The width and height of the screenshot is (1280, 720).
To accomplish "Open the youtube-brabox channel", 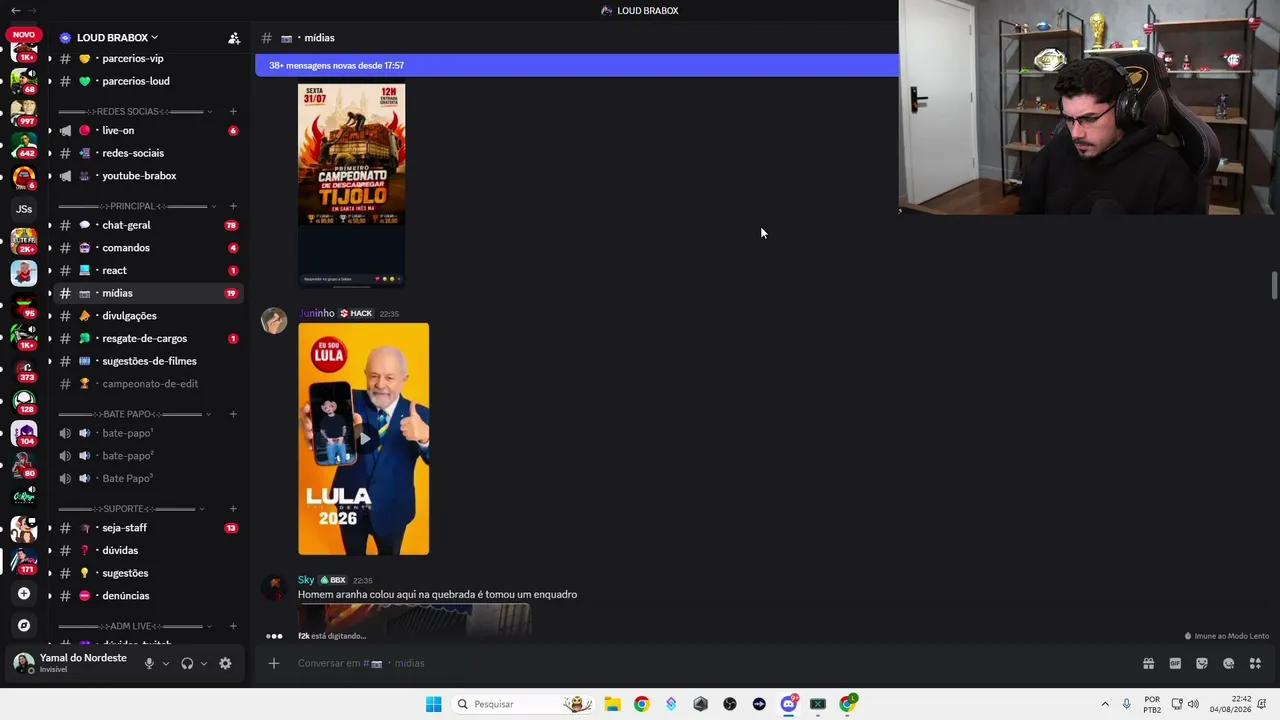I will tap(149, 176).
